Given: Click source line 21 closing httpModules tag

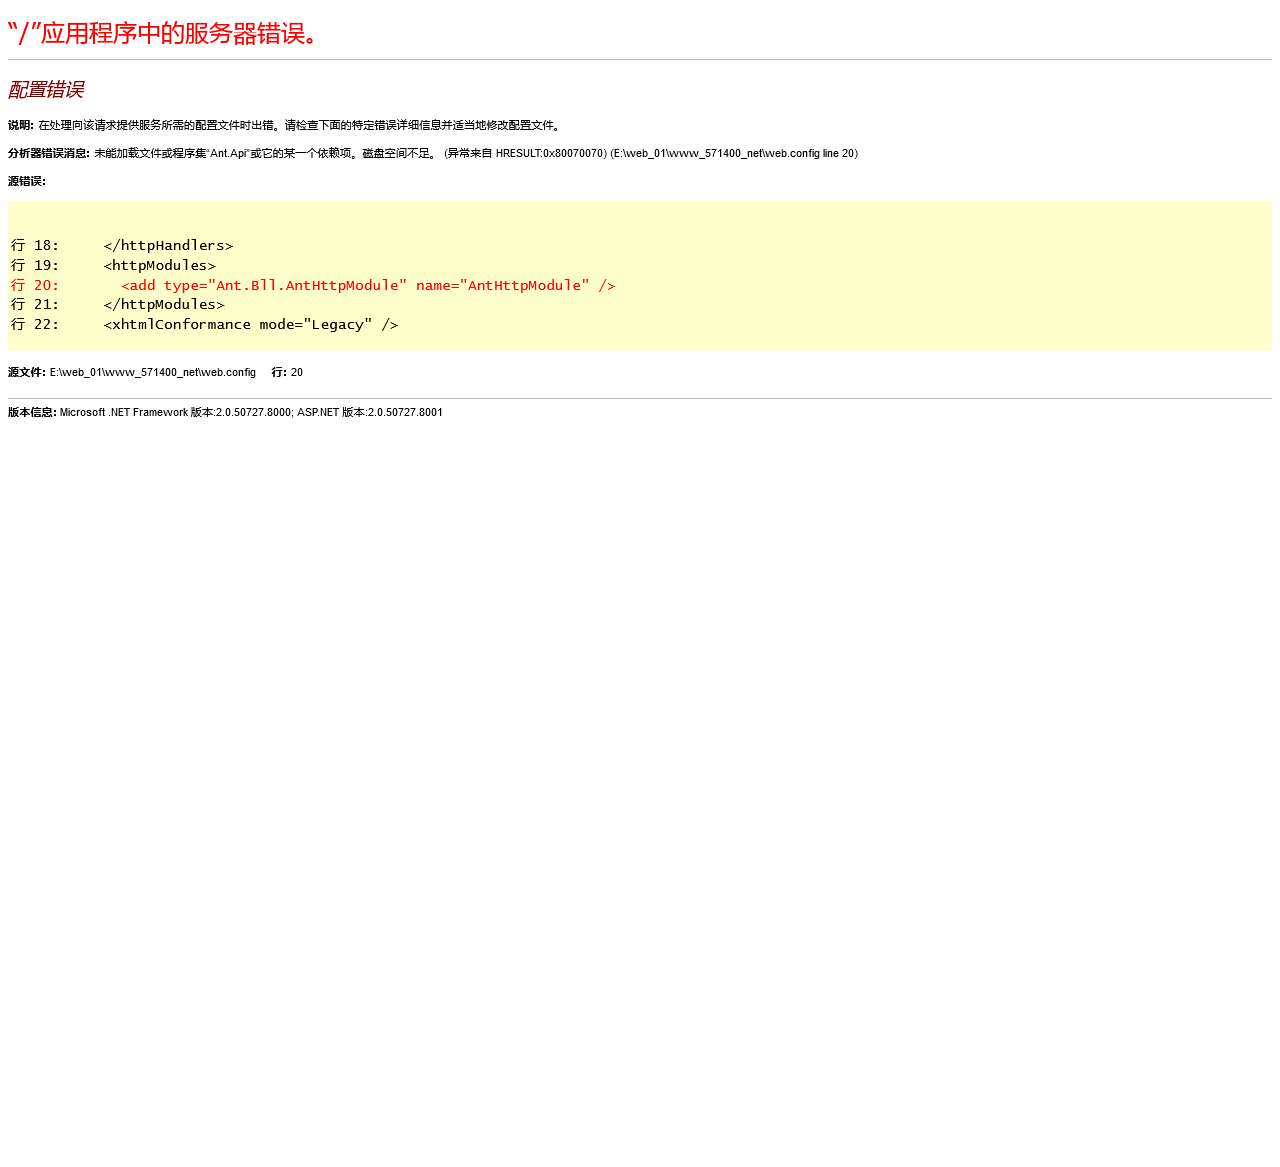Looking at the screenshot, I should pyautogui.click(x=118, y=304).
